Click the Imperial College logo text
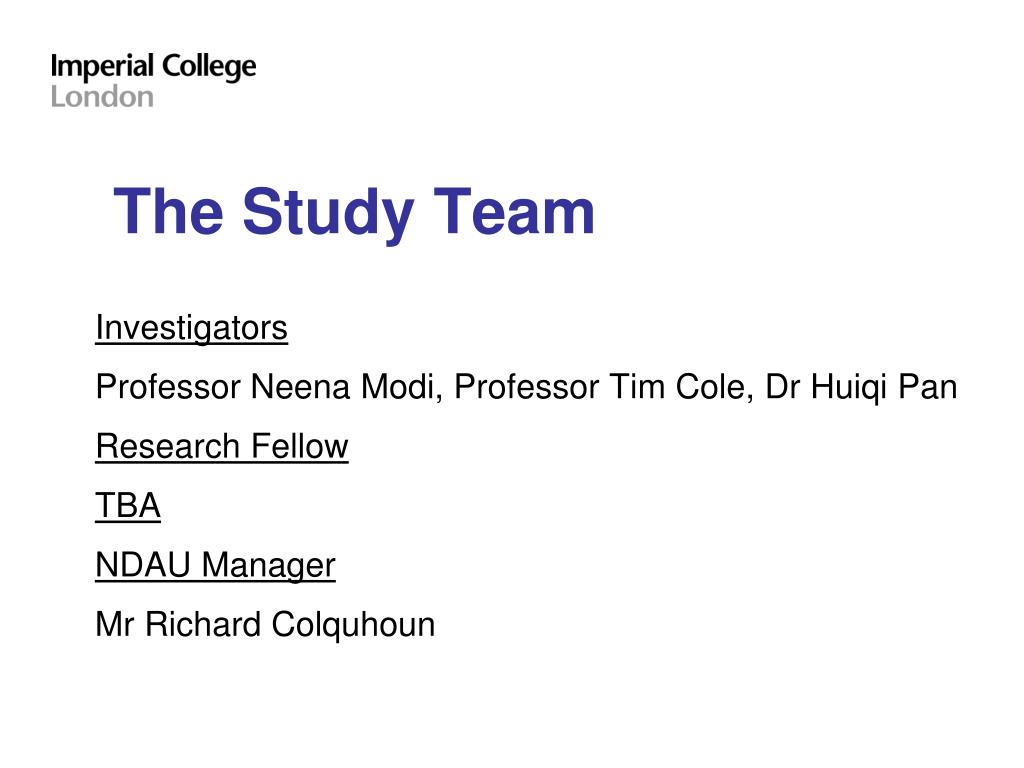 tap(153, 67)
